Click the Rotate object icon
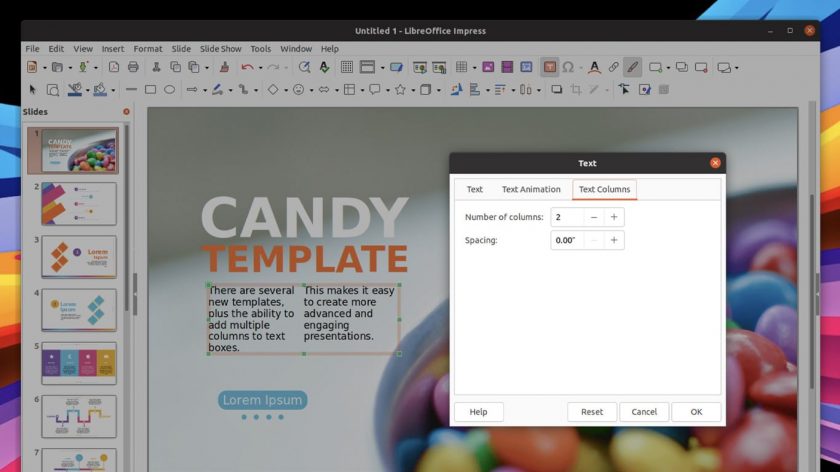The width and height of the screenshot is (840, 472). click(456, 89)
